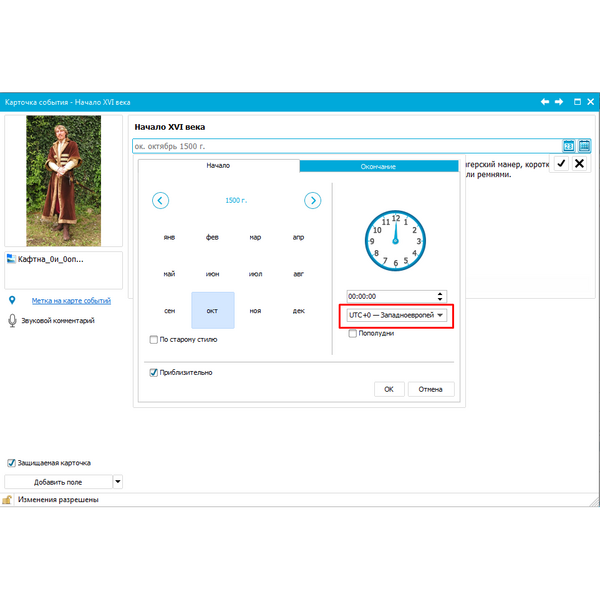
Task: Select the month апр
Action: pos(298,237)
